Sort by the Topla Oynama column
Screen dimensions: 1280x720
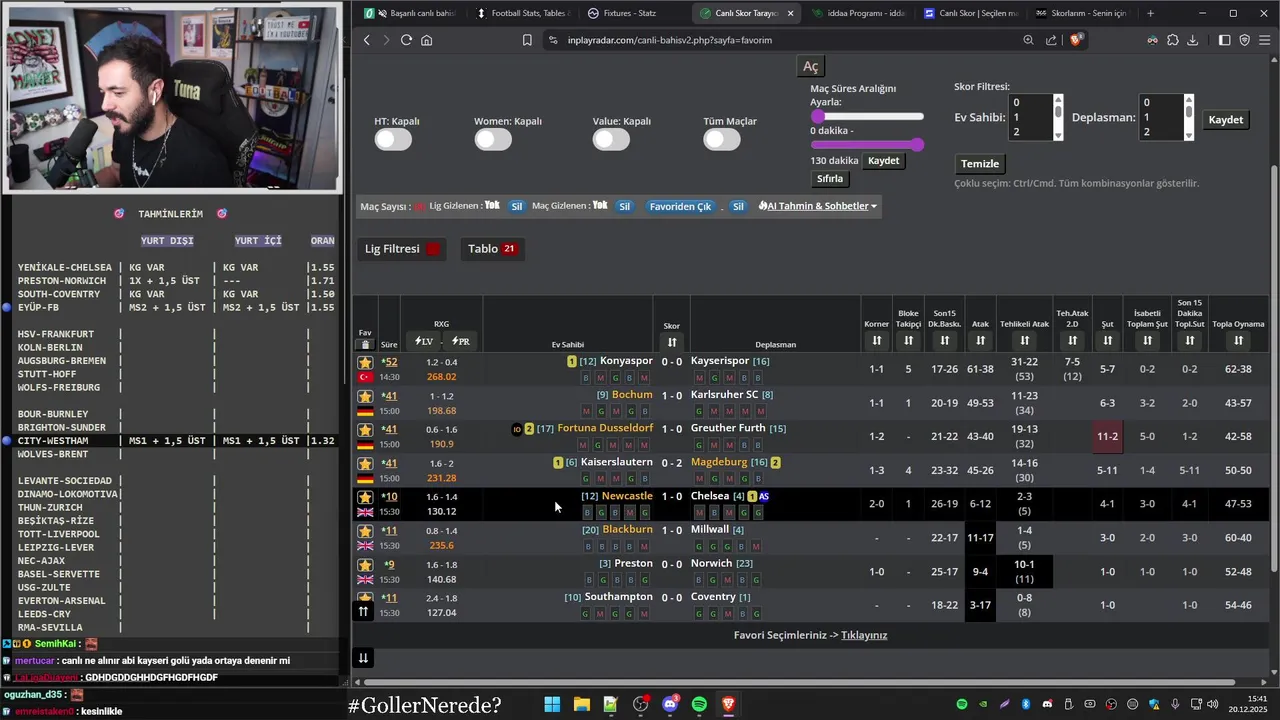pyautogui.click(x=1238, y=341)
